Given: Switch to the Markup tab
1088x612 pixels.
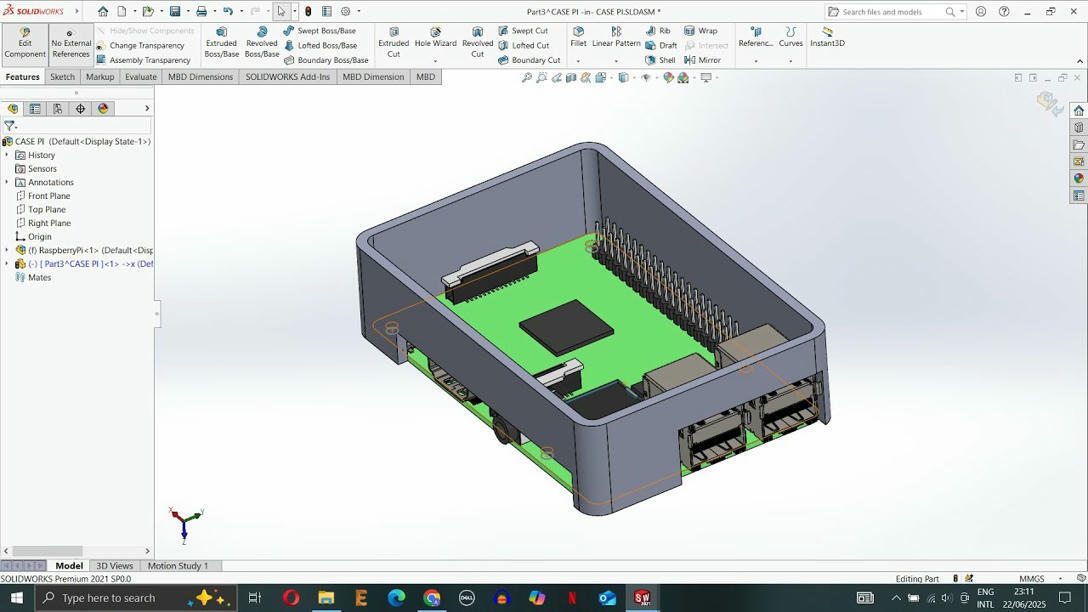Looking at the screenshot, I should tap(100, 77).
